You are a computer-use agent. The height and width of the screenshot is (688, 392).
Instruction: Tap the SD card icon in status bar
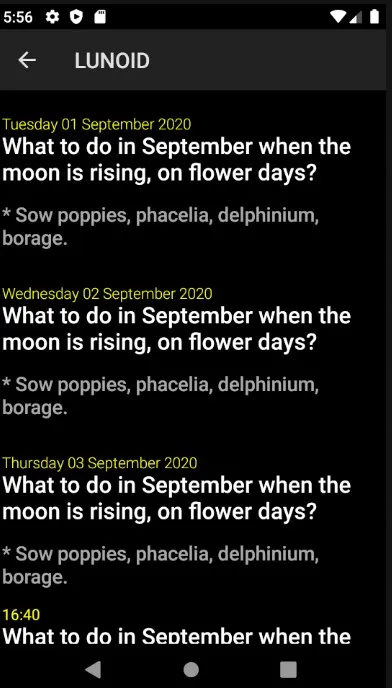(100, 17)
